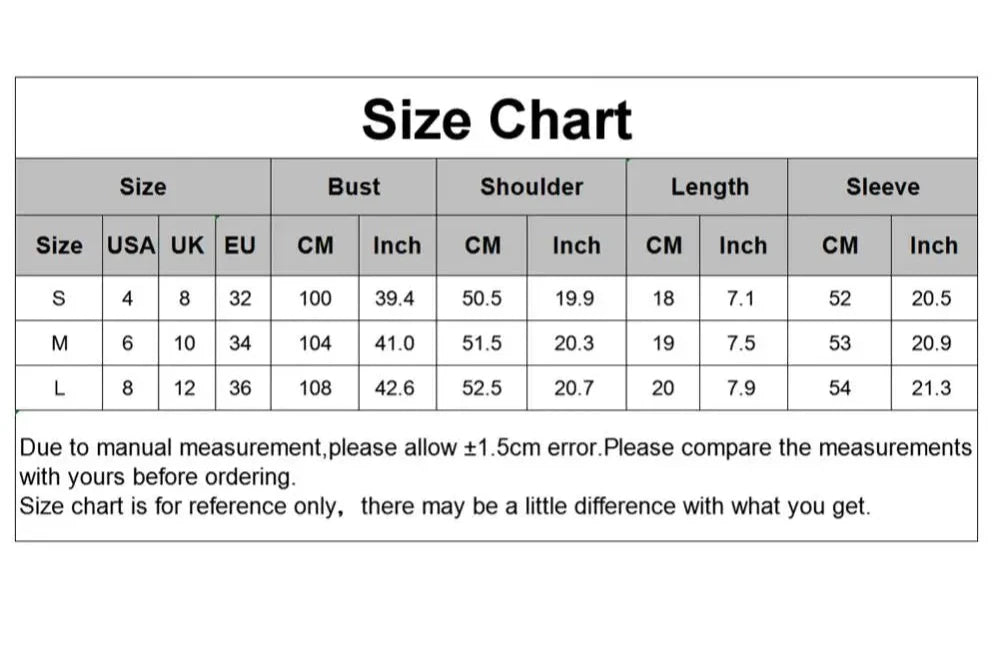Click sleeve value 54 for size L

(840, 388)
